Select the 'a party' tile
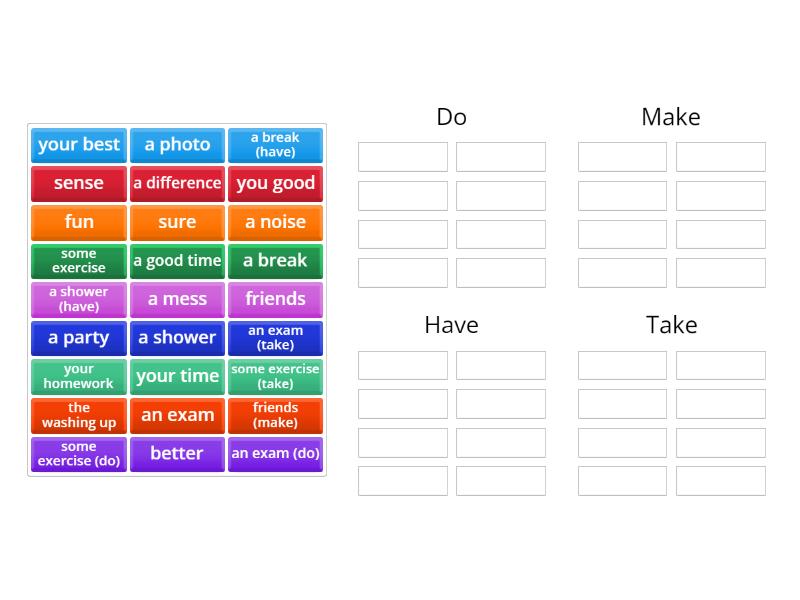Screen dimensions: 800x600 (x=78, y=338)
